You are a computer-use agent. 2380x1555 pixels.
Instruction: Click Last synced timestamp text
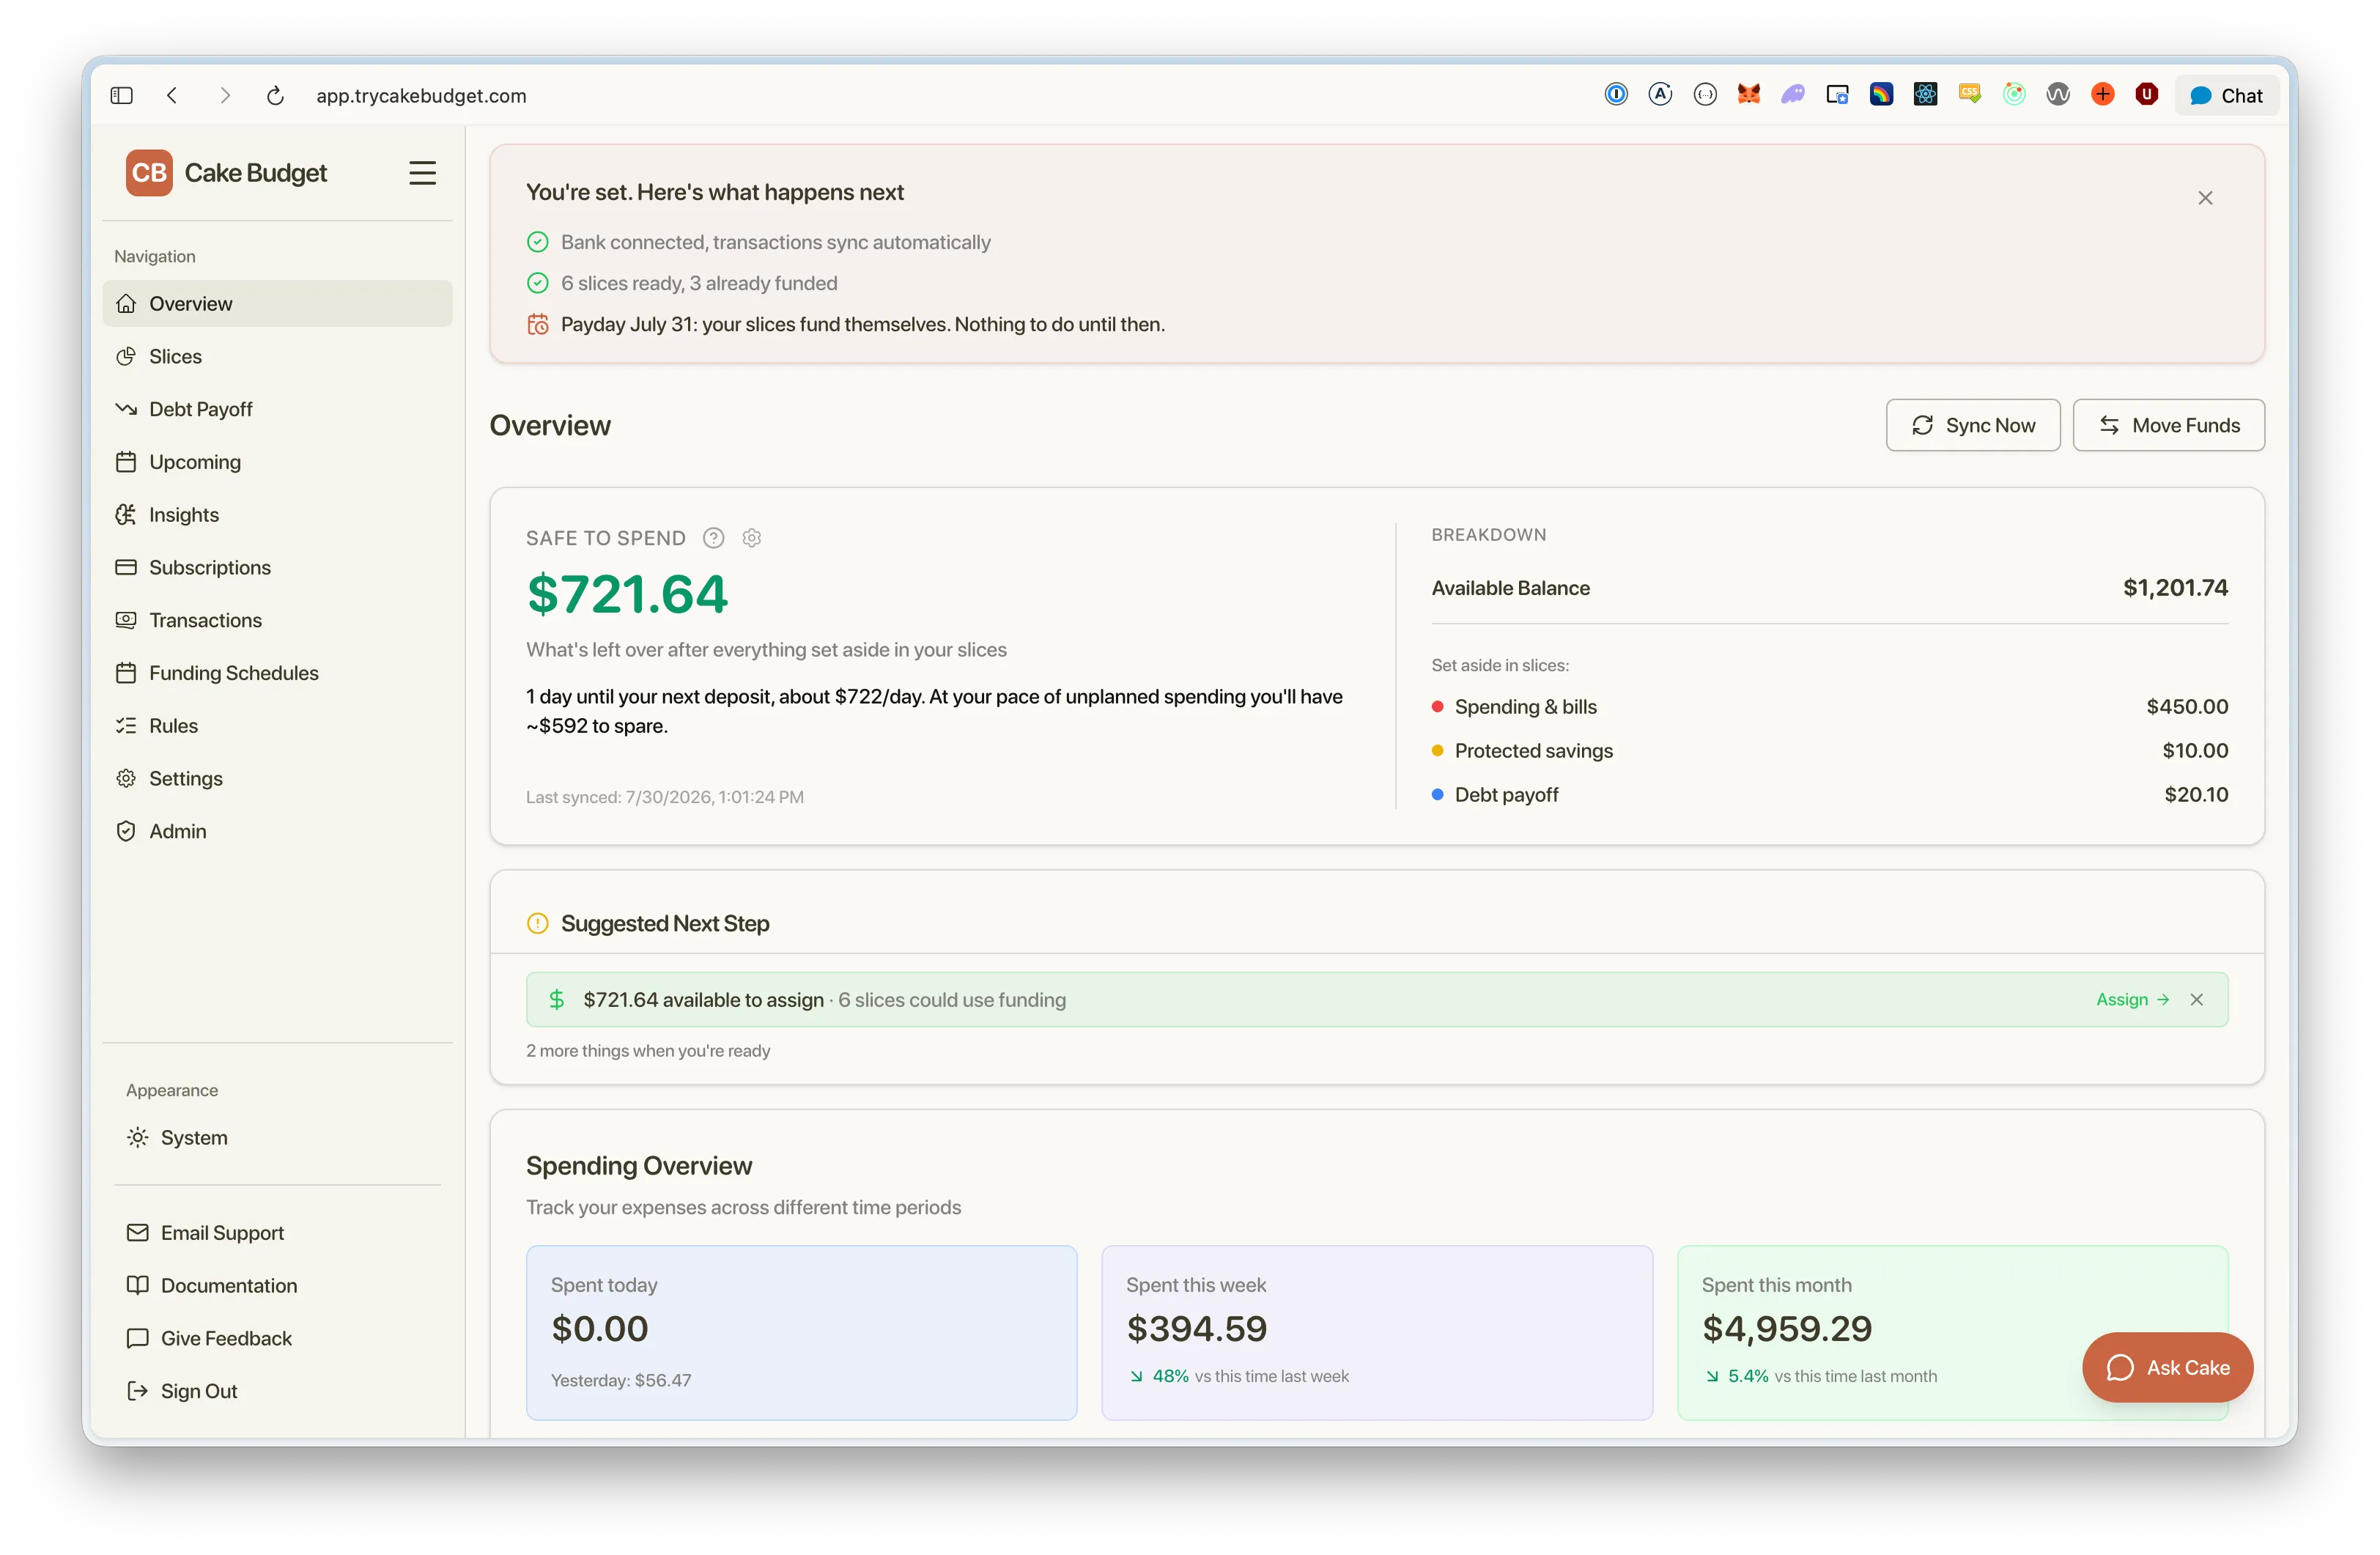[665, 797]
